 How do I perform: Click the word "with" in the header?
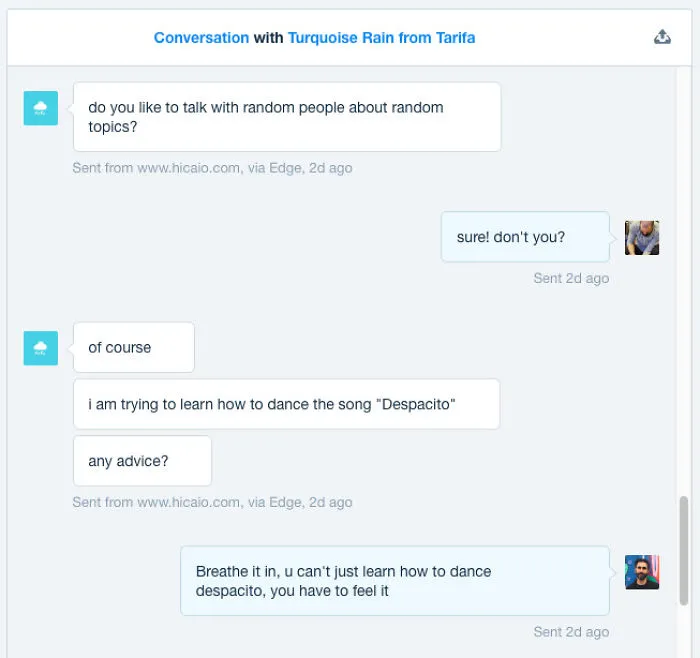pos(268,38)
